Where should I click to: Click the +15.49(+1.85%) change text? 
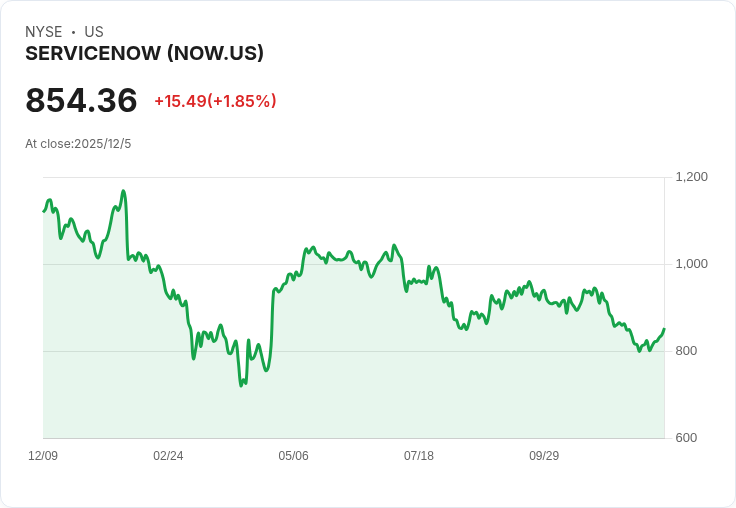point(215,101)
